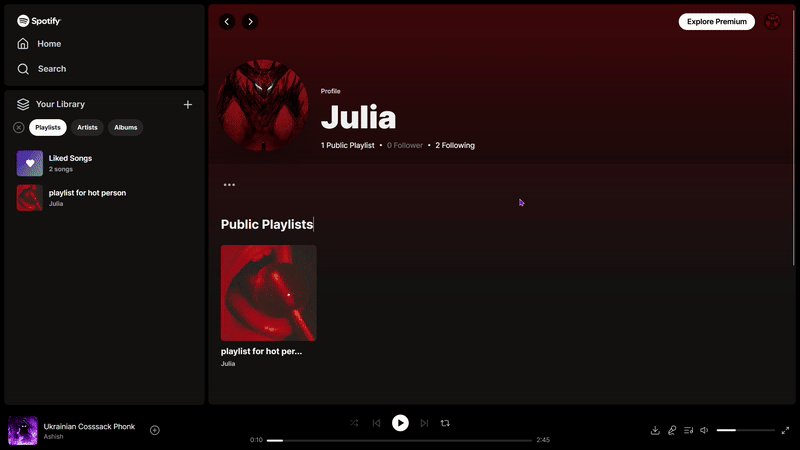
Task: Open the Ukrainian Cosssack Phonk track title
Action: (x=89, y=427)
